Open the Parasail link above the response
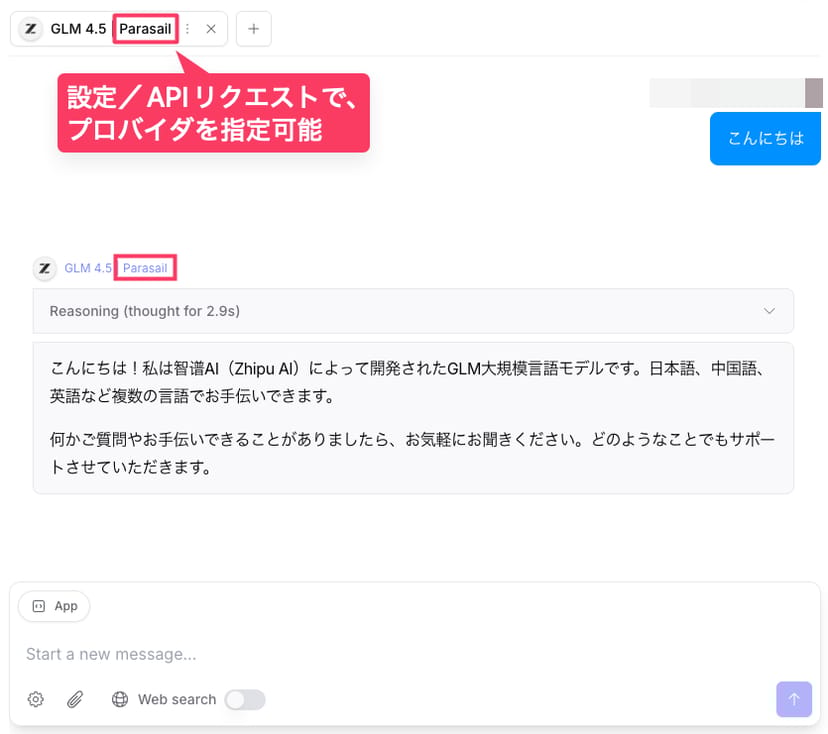The image size is (828, 734). (145, 268)
